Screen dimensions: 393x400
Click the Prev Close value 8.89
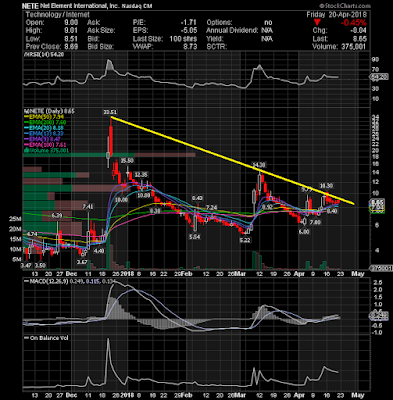[71, 46]
